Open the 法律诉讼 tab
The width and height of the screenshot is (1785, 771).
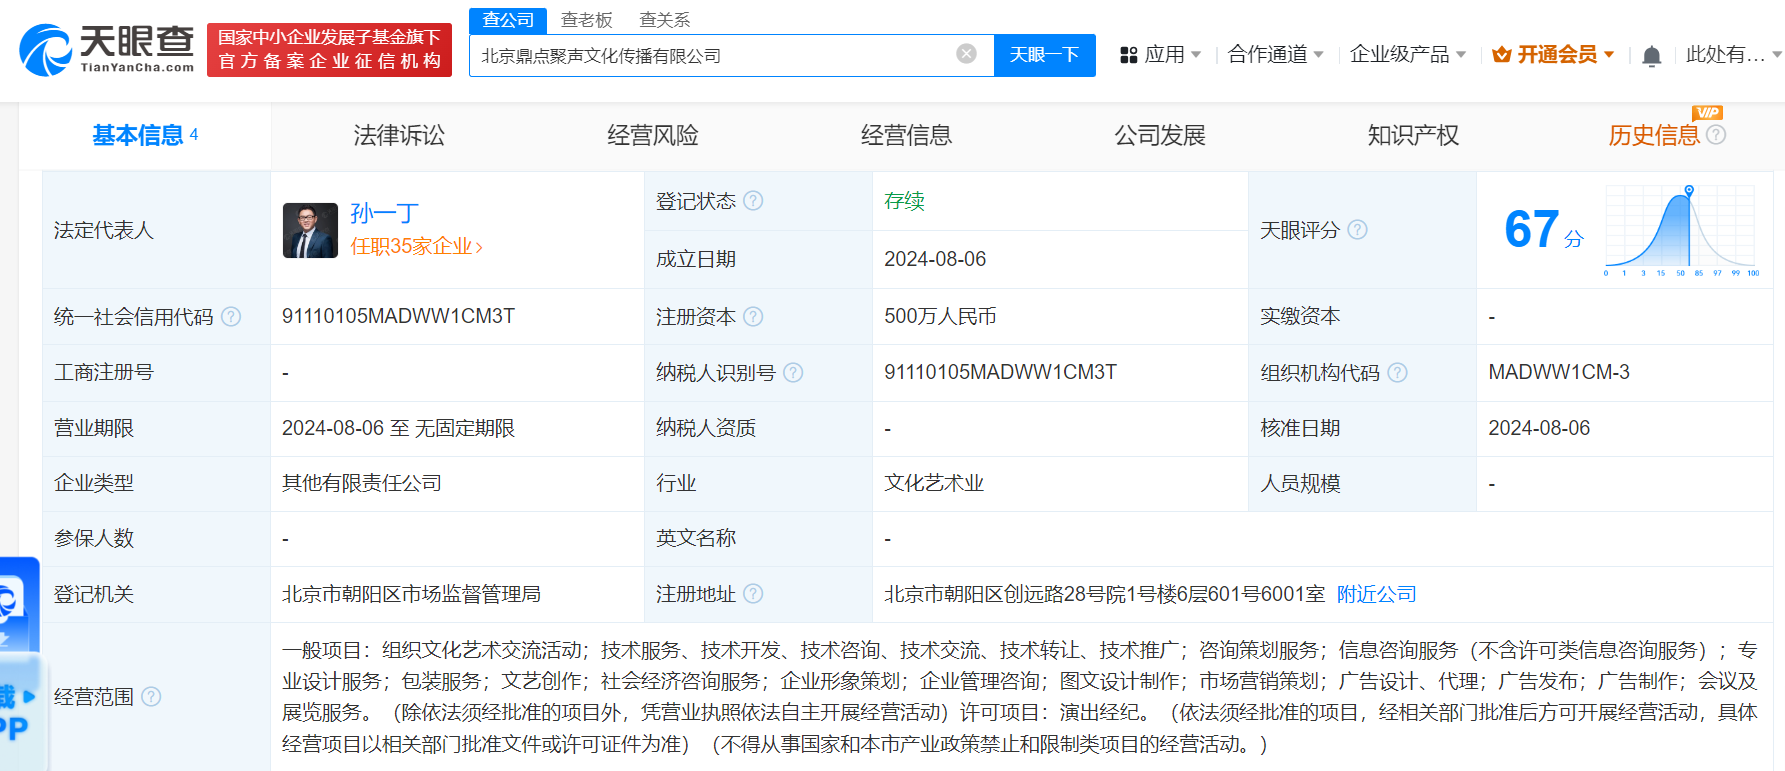coord(399,135)
